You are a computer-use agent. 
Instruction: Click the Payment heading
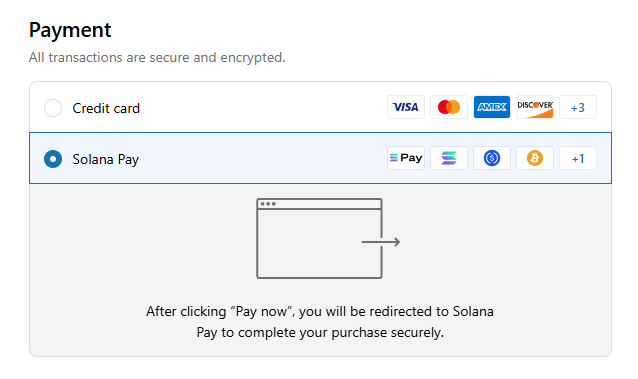(70, 30)
